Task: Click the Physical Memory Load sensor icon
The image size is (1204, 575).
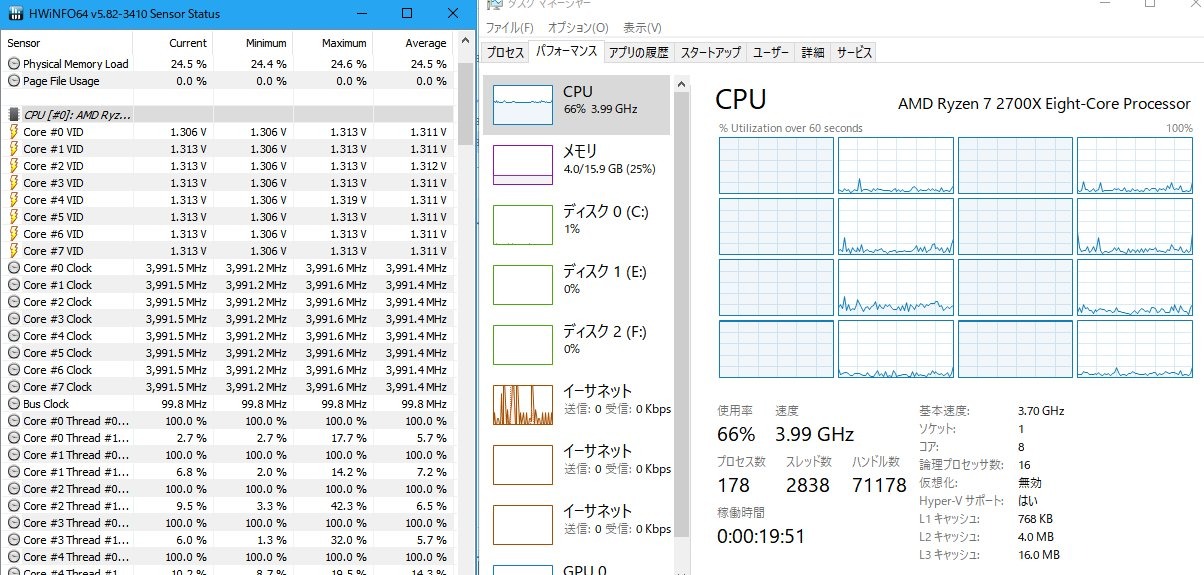Action: [x=13, y=64]
